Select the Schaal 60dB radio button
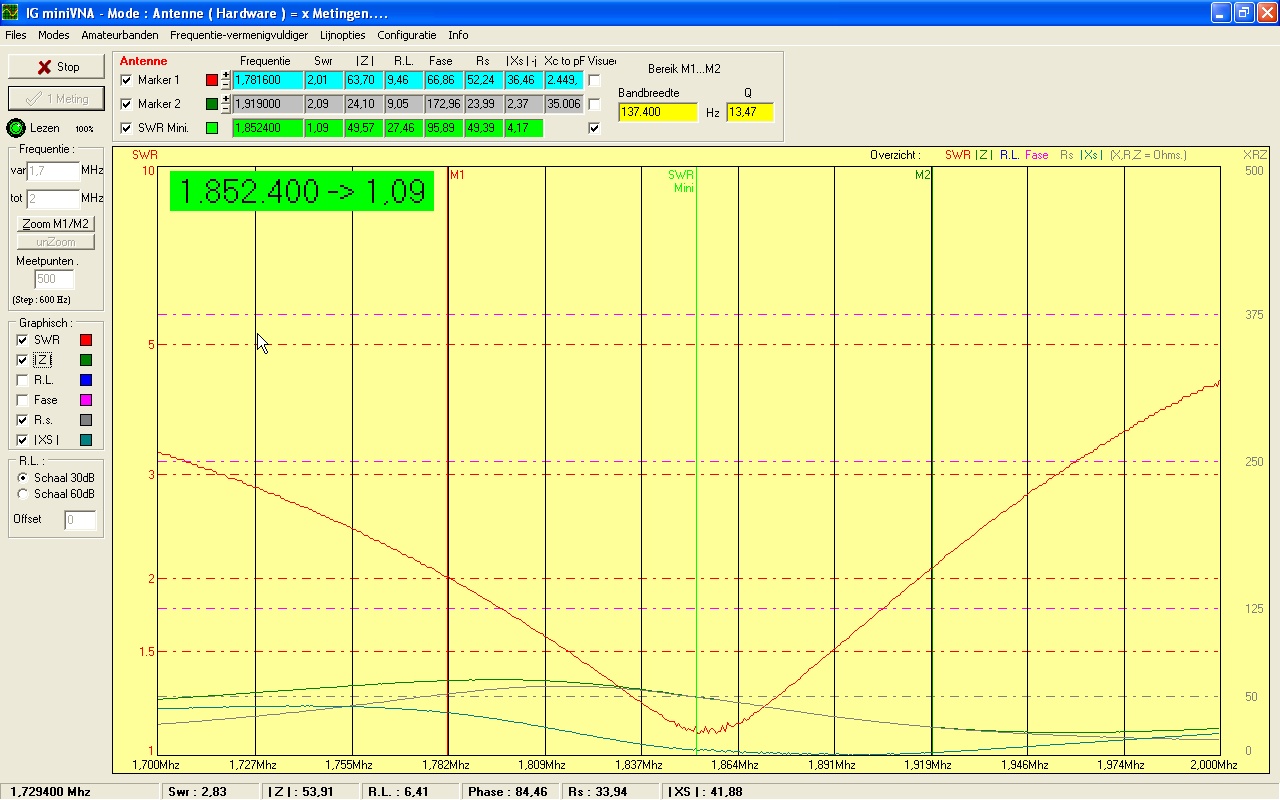This screenshot has height=800, width=1280. [24, 494]
